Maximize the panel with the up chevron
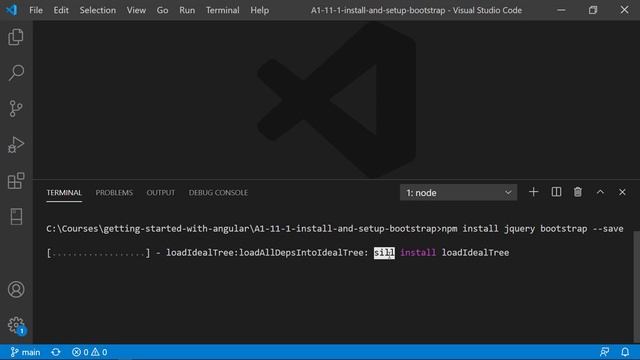The image size is (640, 360). (600, 192)
